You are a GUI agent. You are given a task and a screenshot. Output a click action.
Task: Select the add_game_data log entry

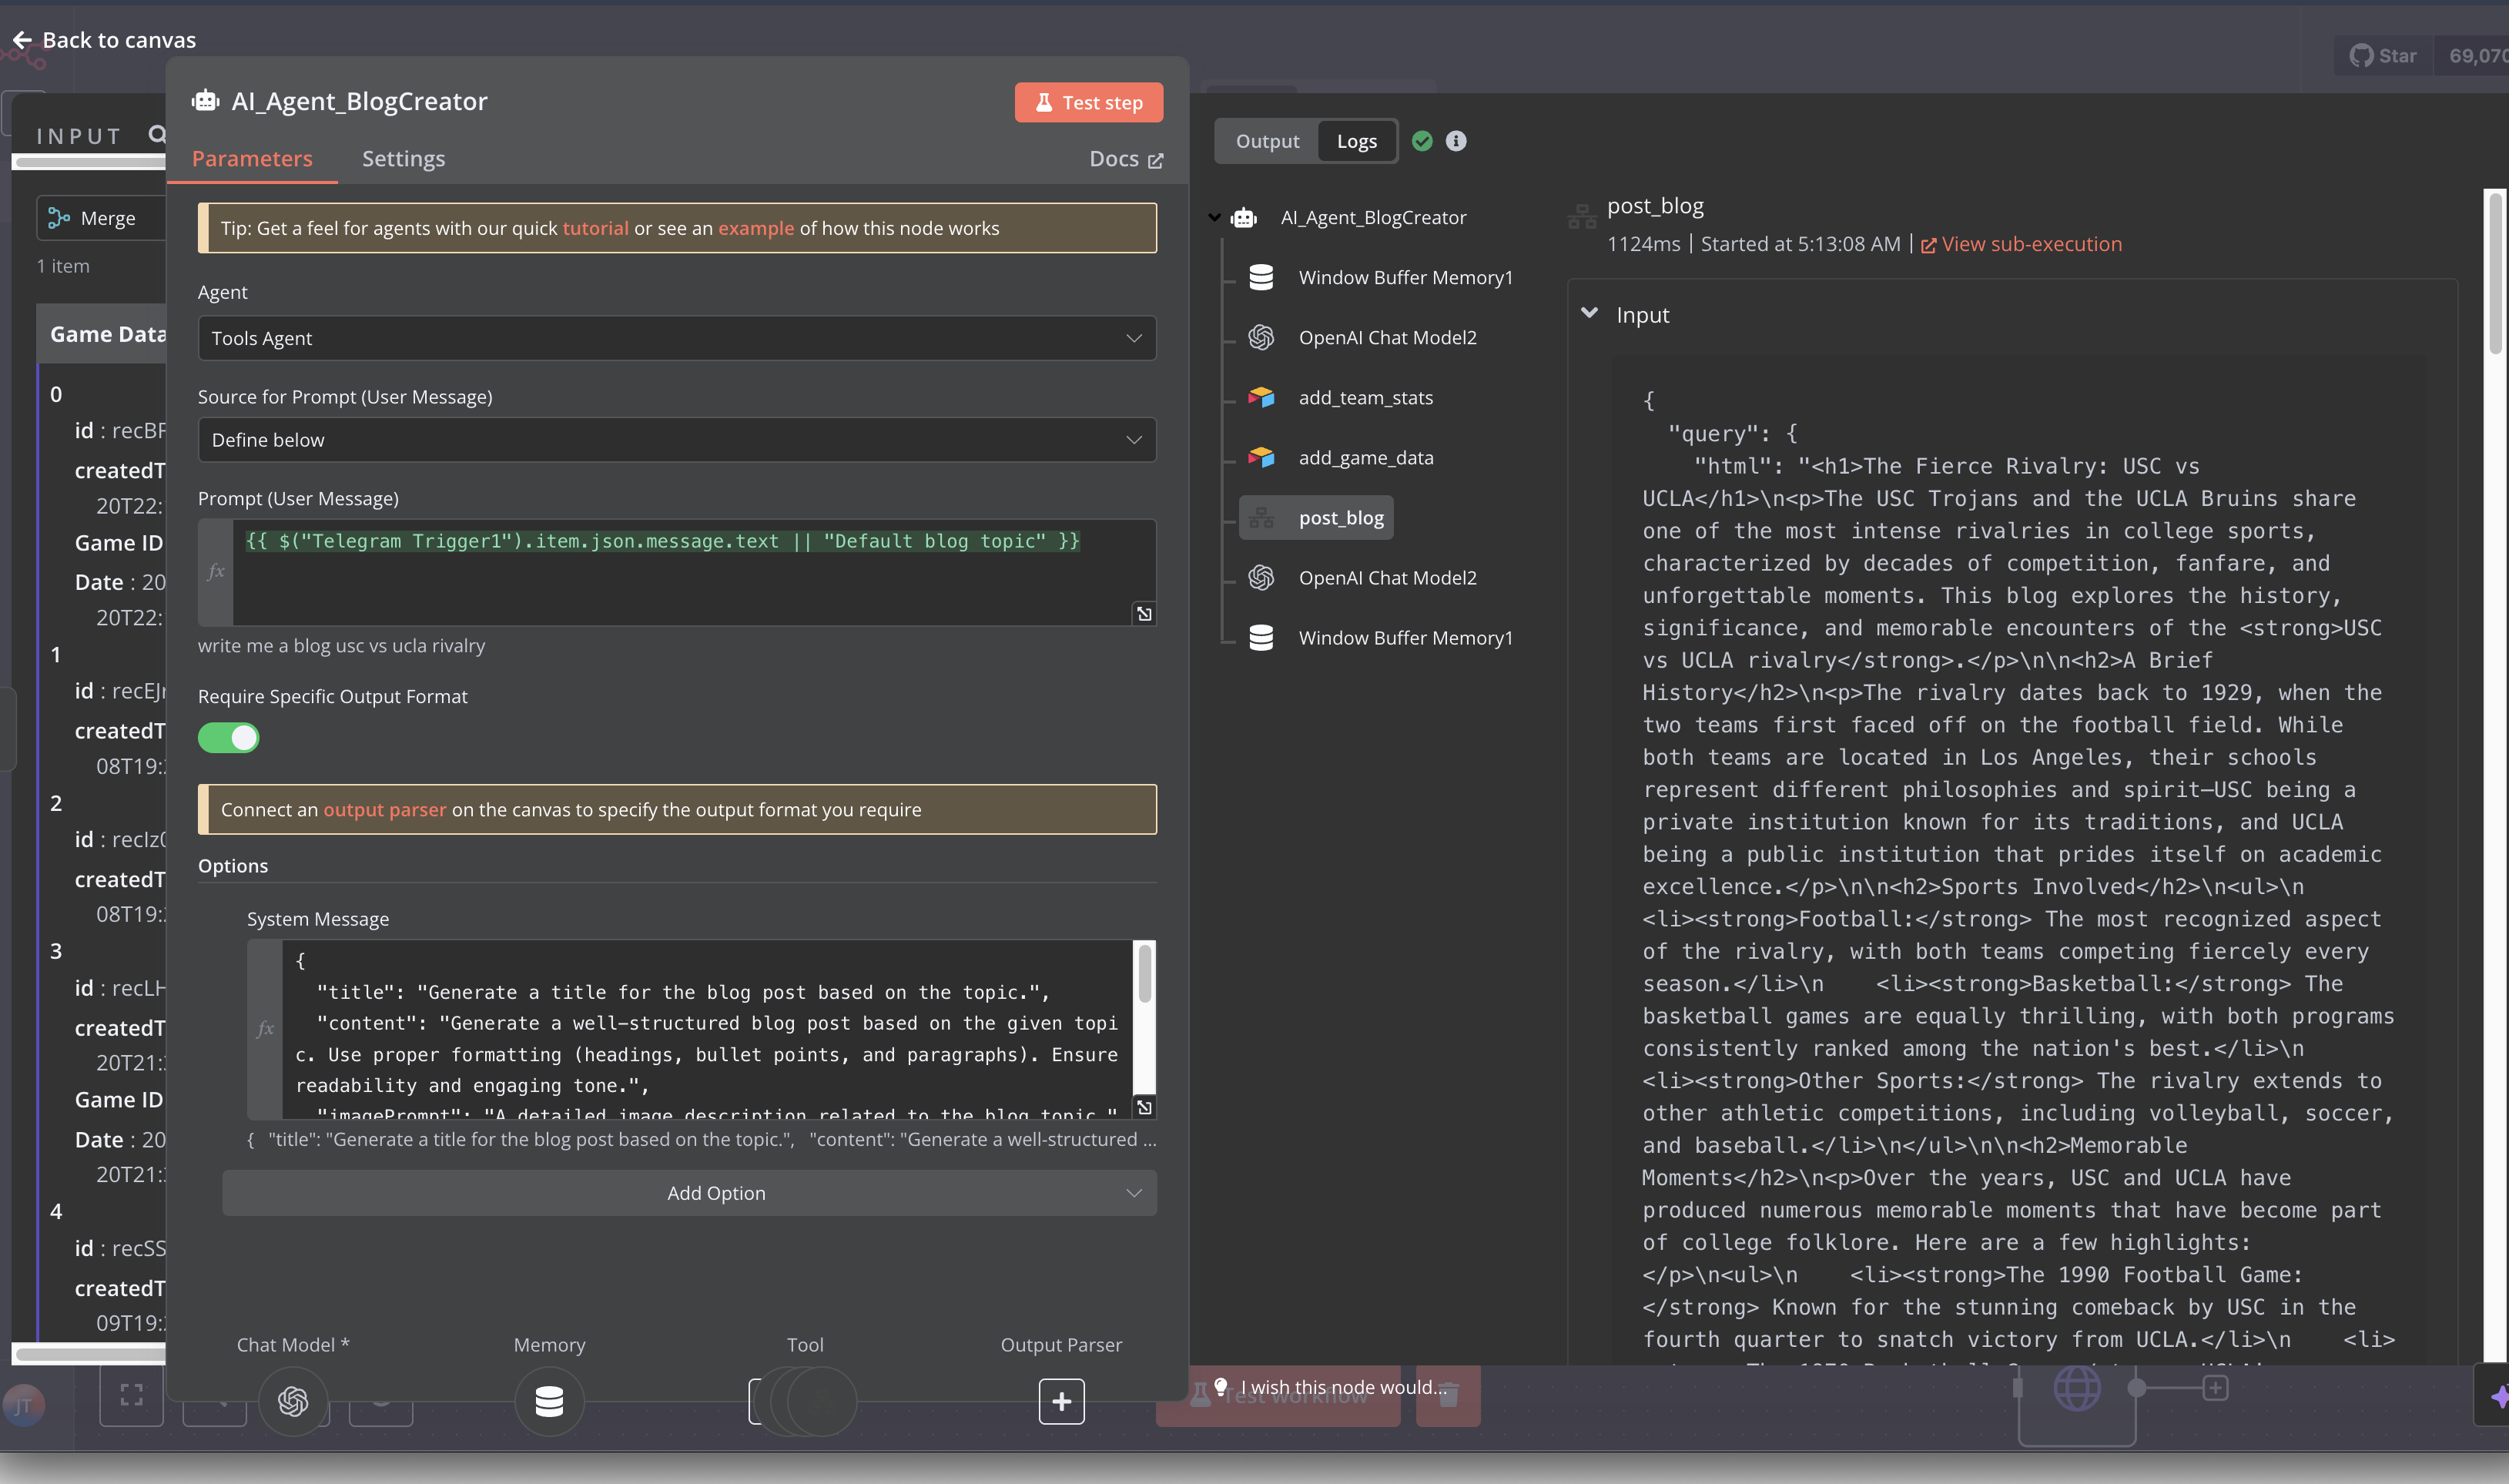click(x=1365, y=457)
